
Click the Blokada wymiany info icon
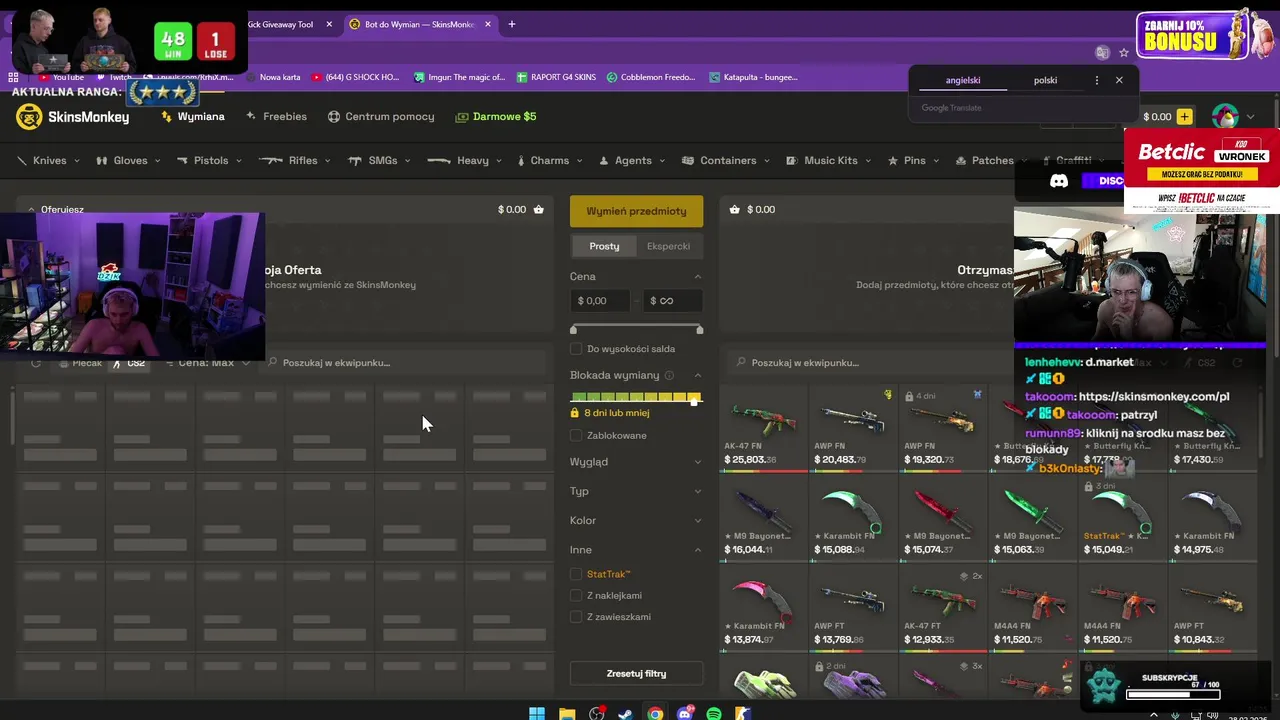click(669, 376)
